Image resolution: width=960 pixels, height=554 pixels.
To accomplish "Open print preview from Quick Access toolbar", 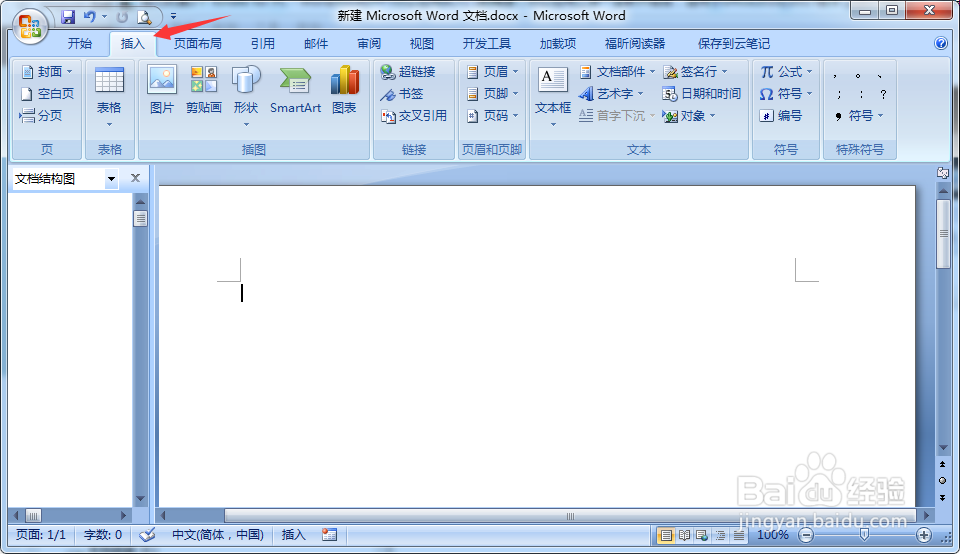I will coord(144,17).
